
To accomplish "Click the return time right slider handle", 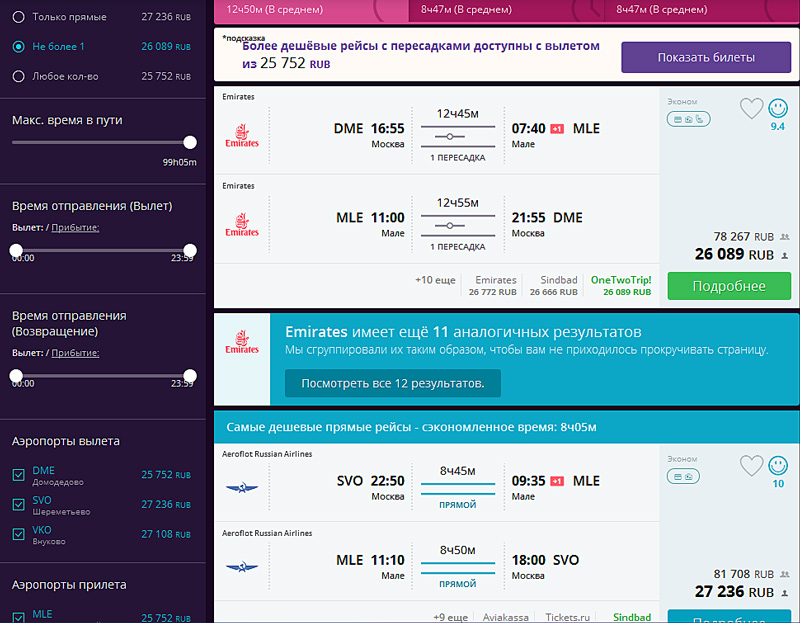I will pyautogui.click(x=190, y=376).
